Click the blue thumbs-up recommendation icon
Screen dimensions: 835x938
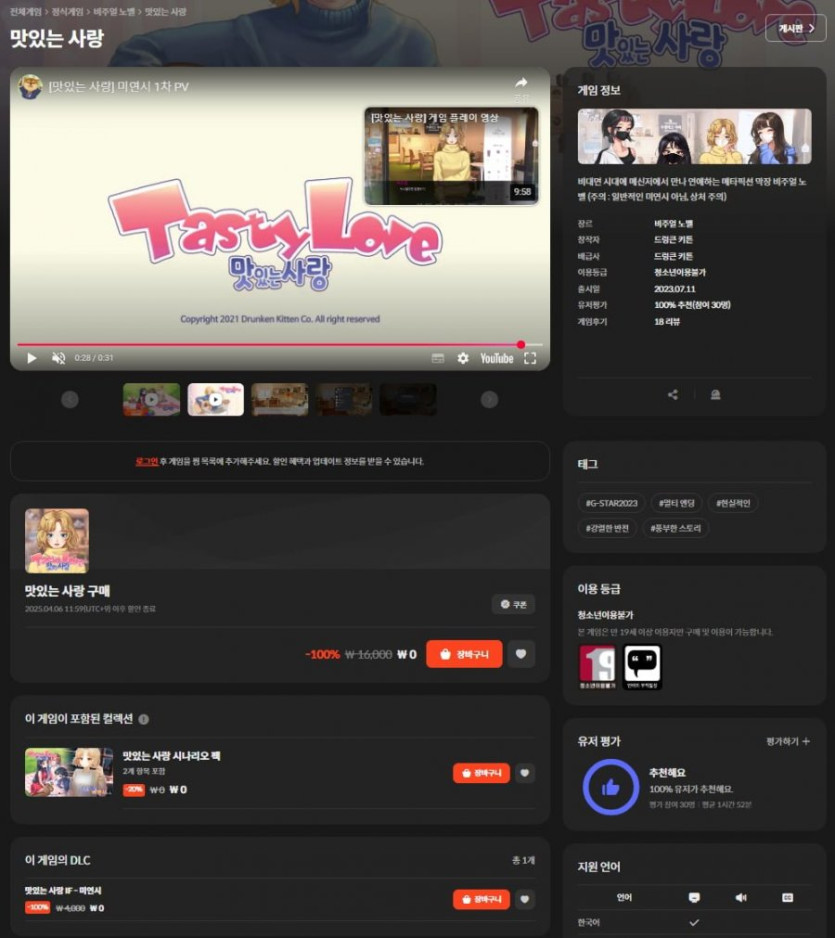coord(611,787)
